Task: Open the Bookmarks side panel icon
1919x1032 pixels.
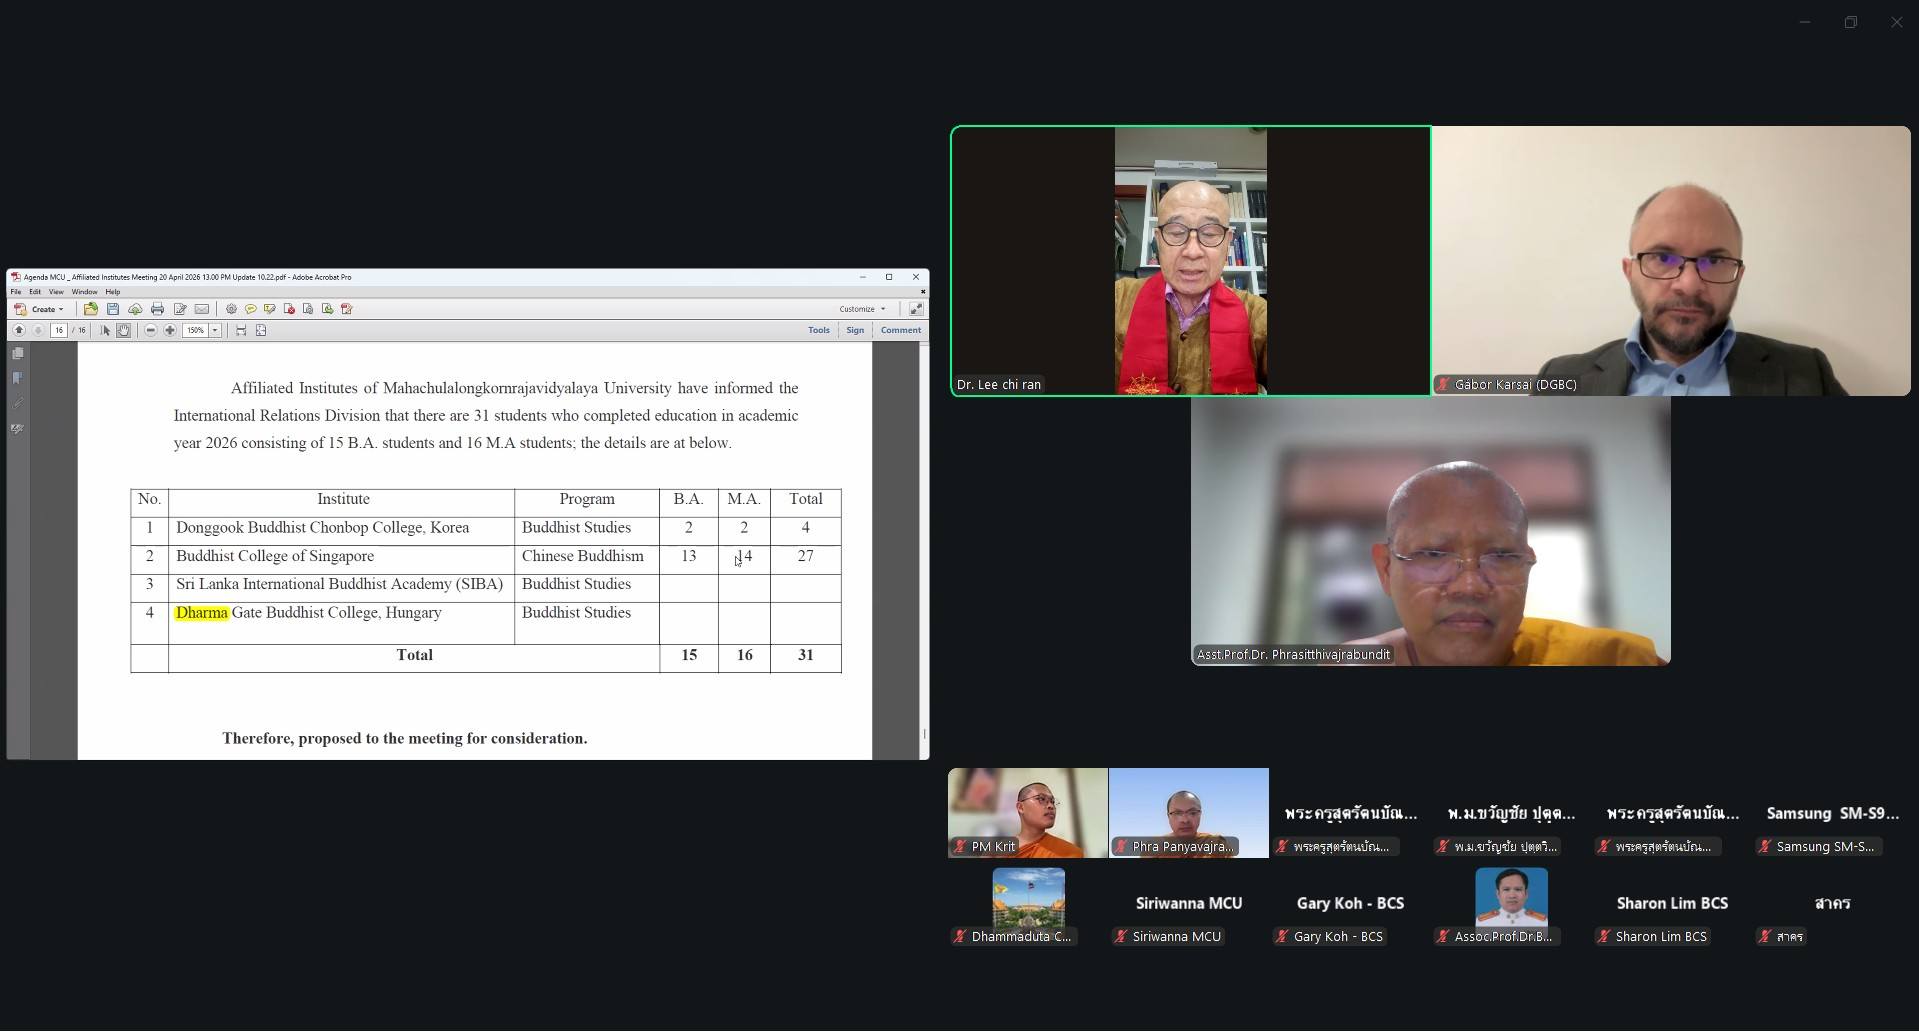Action: tap(17, 378)
